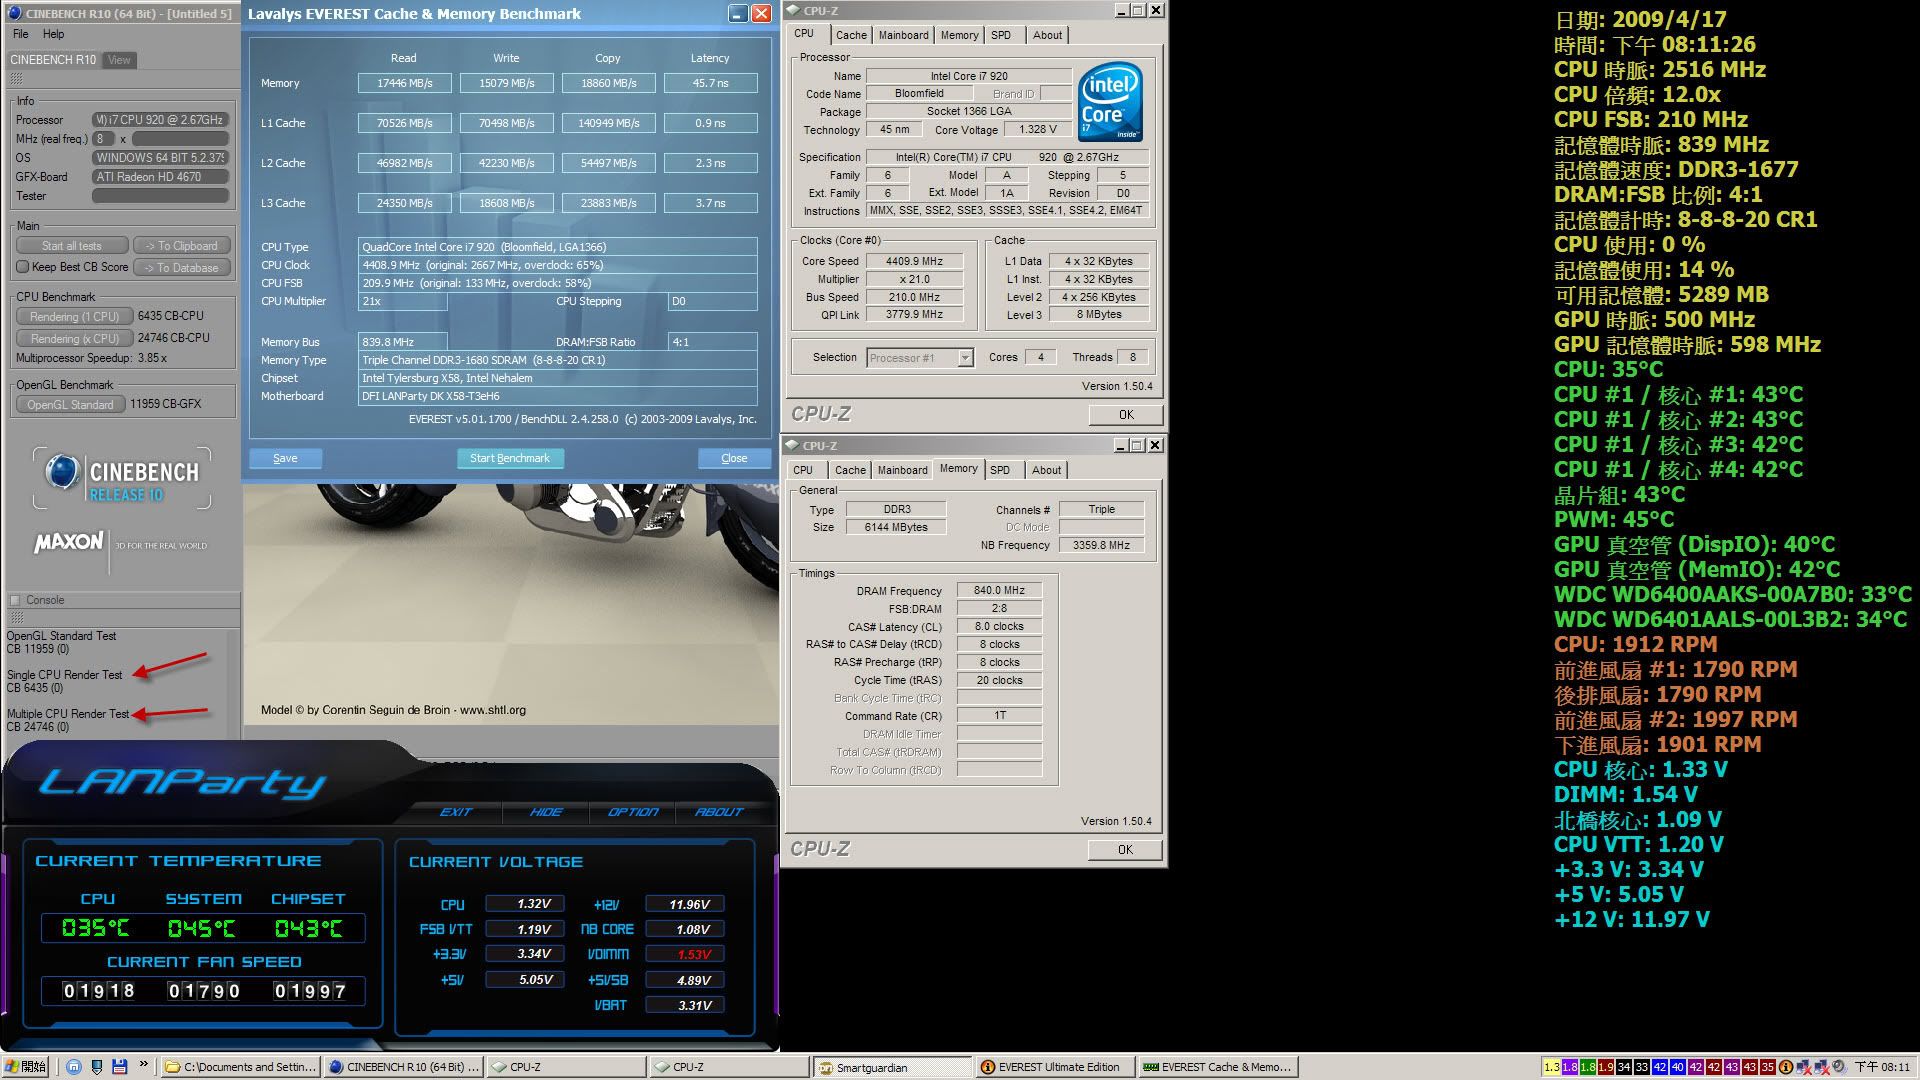Open Mainboard tab in upper CPU-Z window
Viewport: 1920px width, 1080px height.
click(x=903, y=35)
